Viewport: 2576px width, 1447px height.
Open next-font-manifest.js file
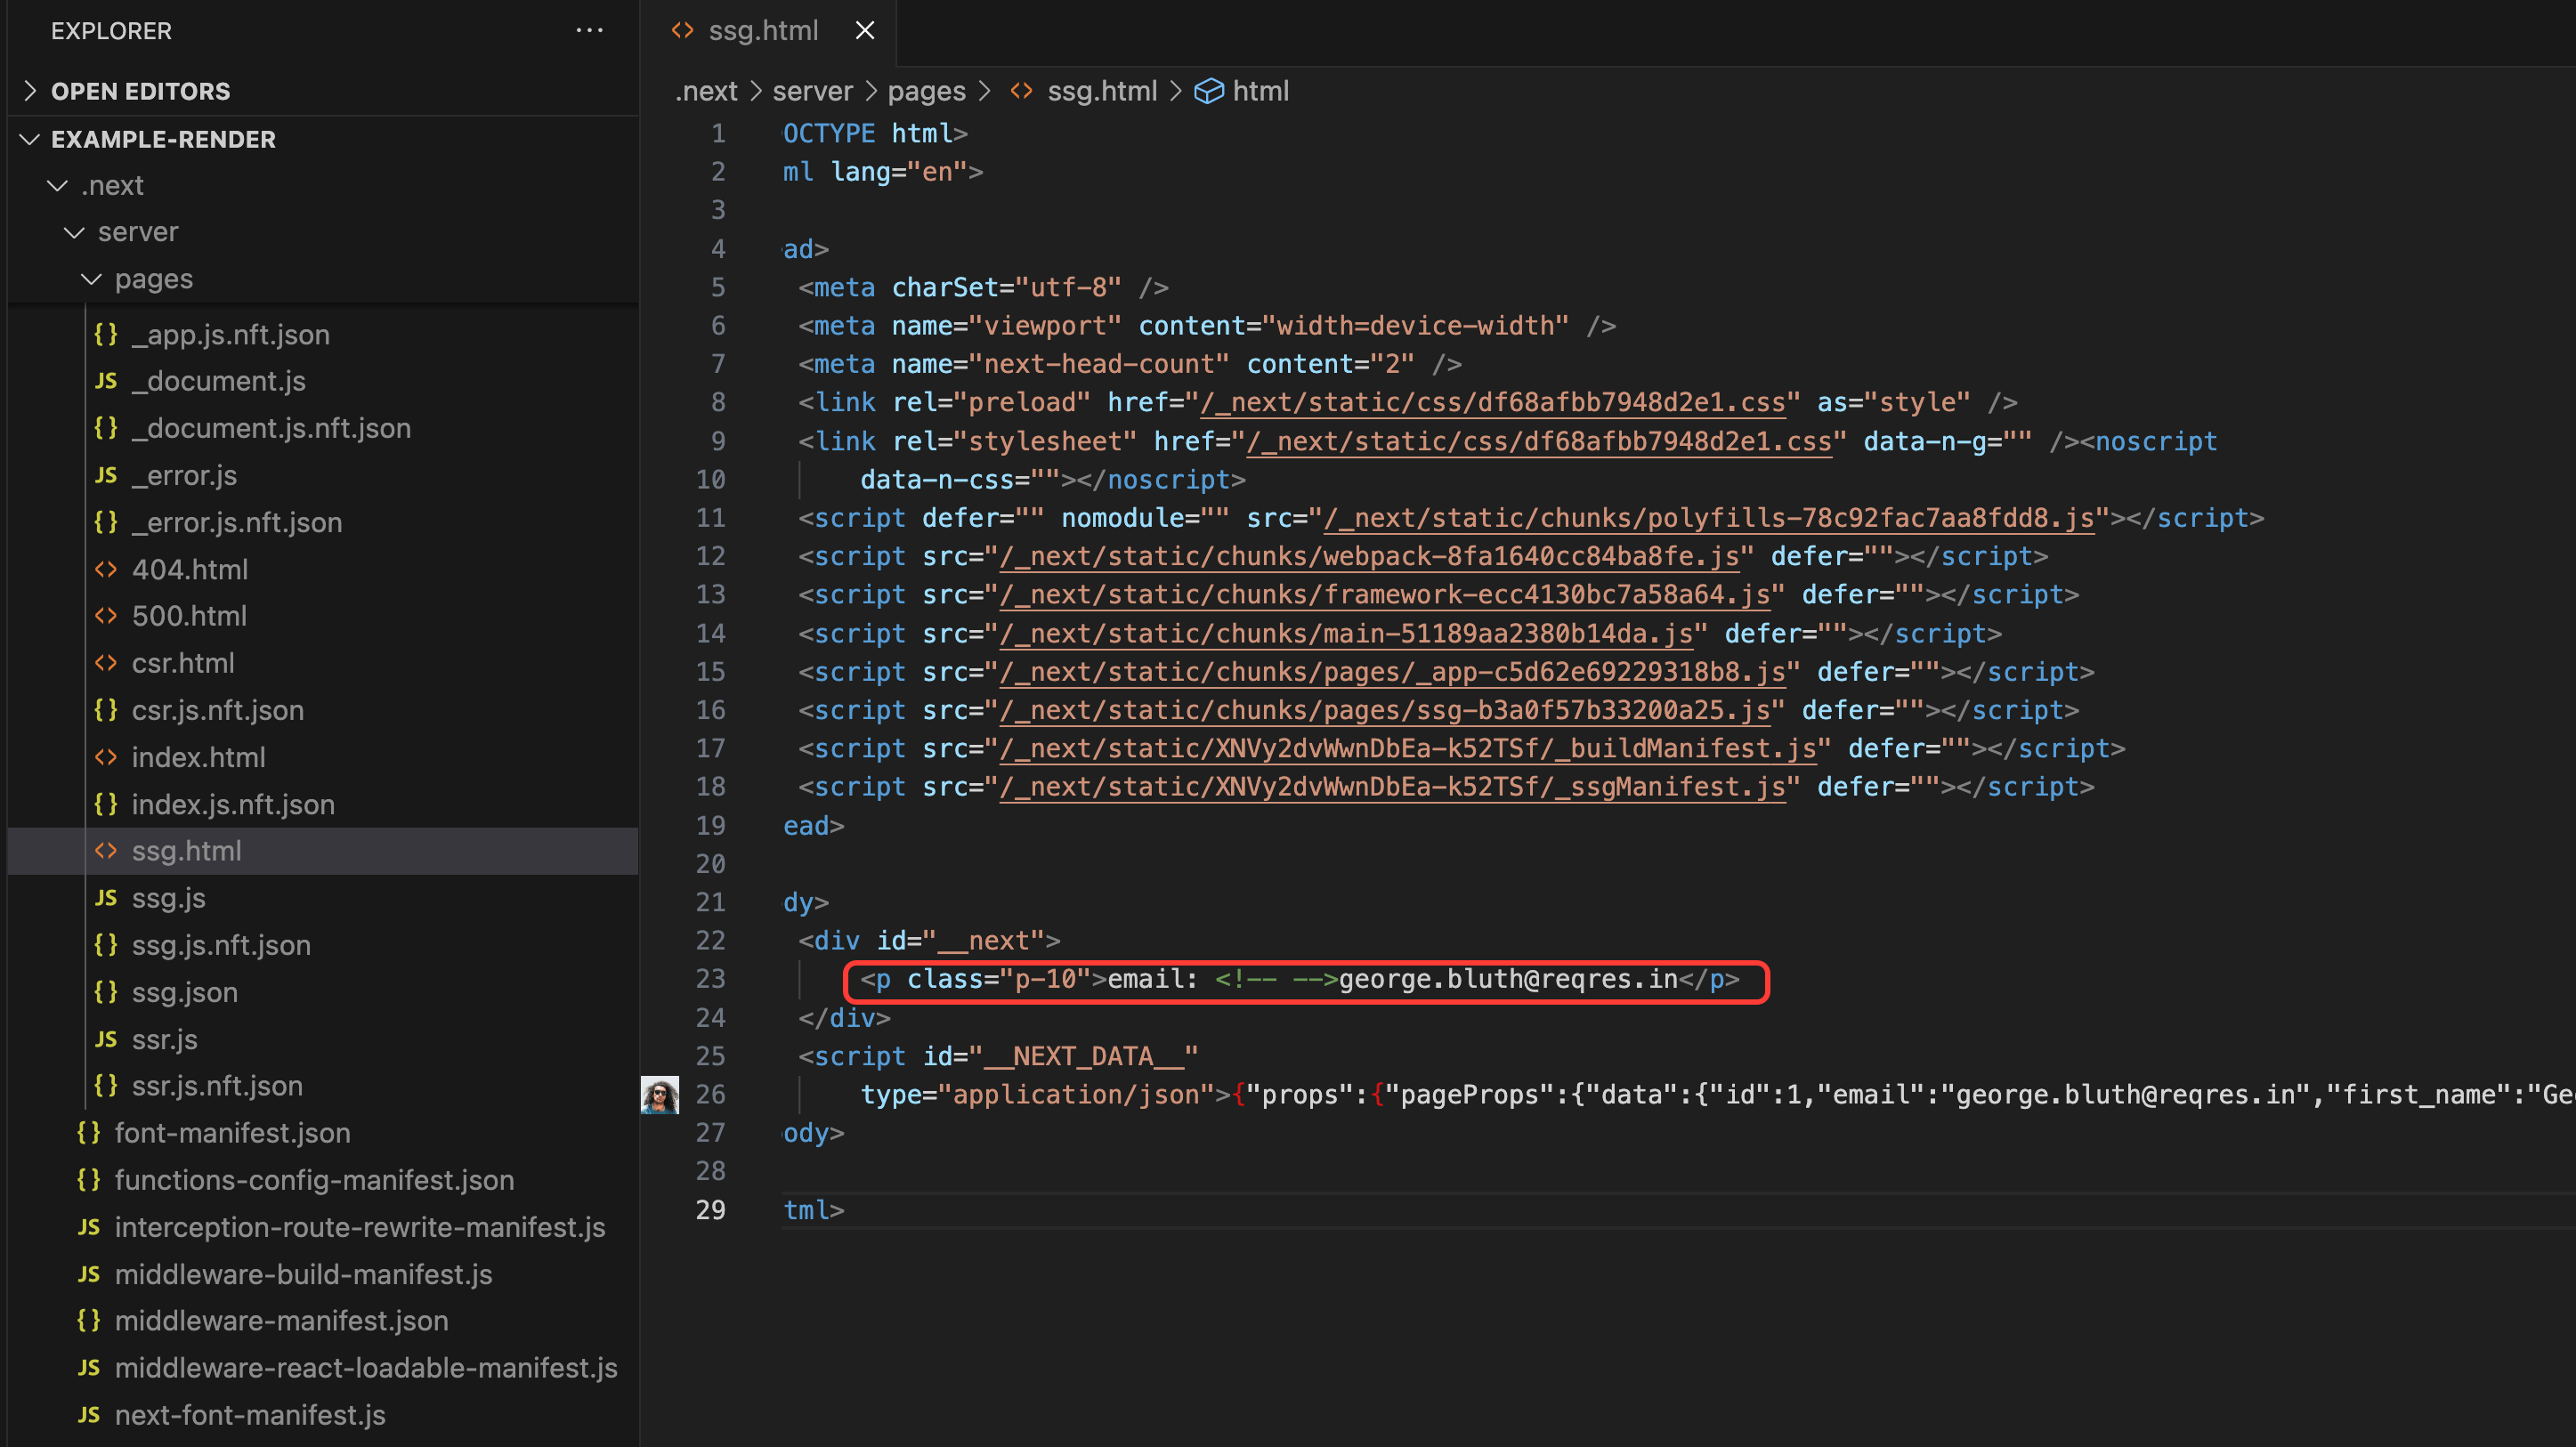[250, 1415]
